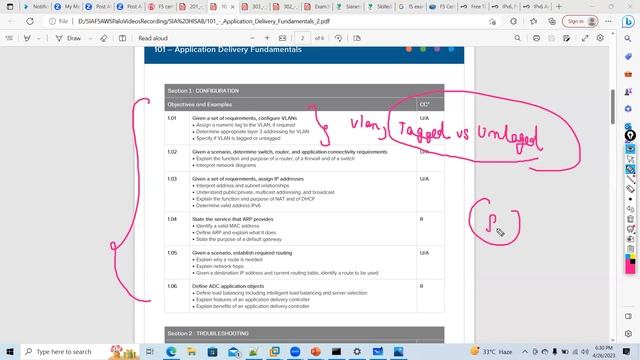This screenshot has width=640, height=360.
Task: Click the page view settings icon
Action: pyautogui.click(x=357, y=38)
